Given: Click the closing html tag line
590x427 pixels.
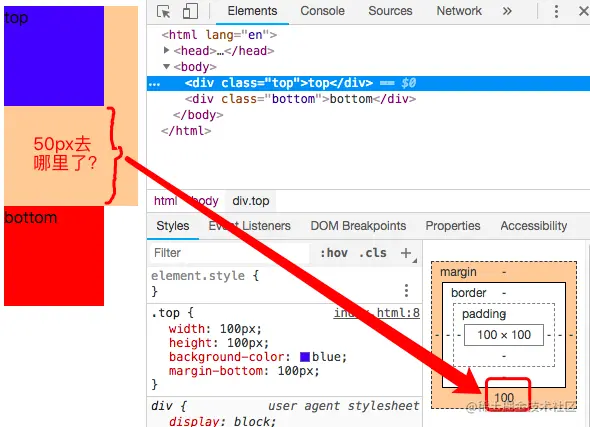Looking at the screenshot, I should (x=186, y=131).
